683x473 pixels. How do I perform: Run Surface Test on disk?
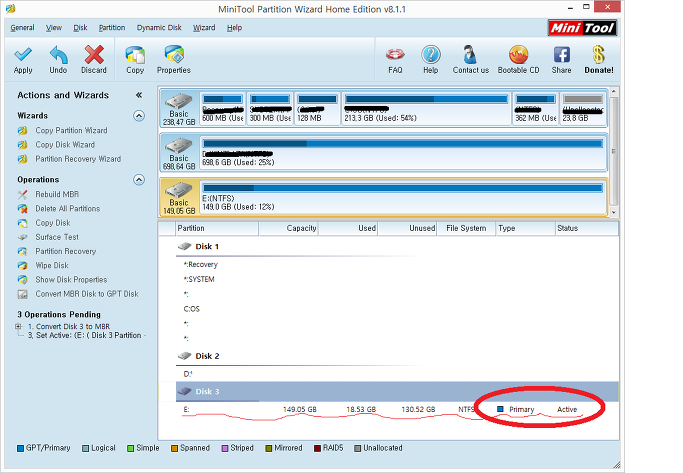point(57,237)
